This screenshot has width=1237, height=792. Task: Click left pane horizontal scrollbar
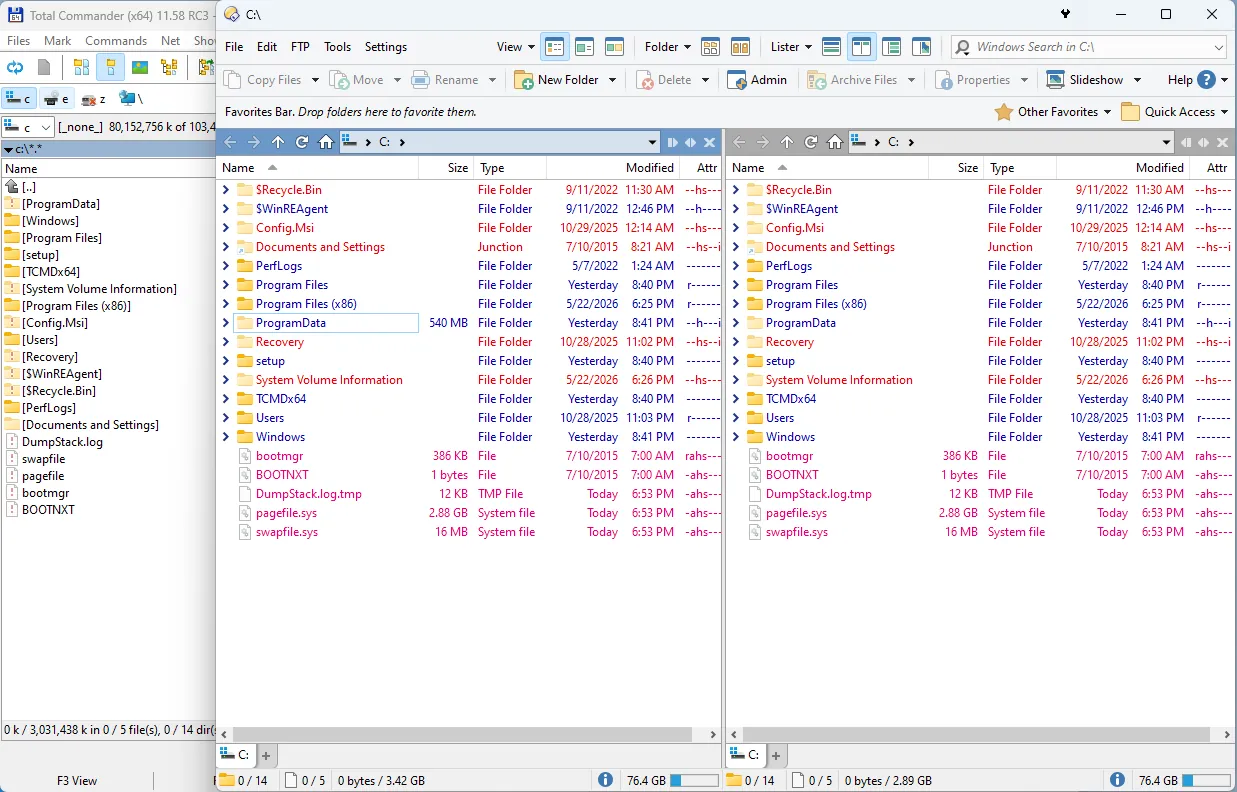pos(469,734)
